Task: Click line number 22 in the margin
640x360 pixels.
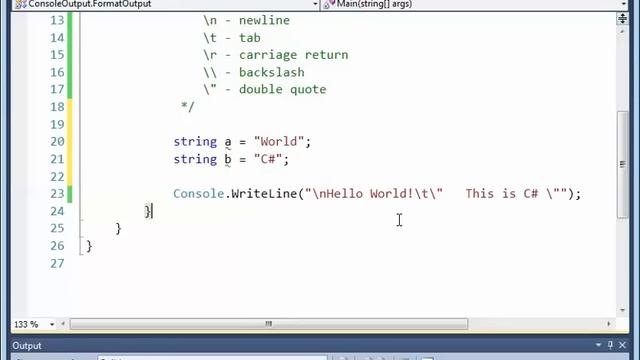Action: coord(57,177)
